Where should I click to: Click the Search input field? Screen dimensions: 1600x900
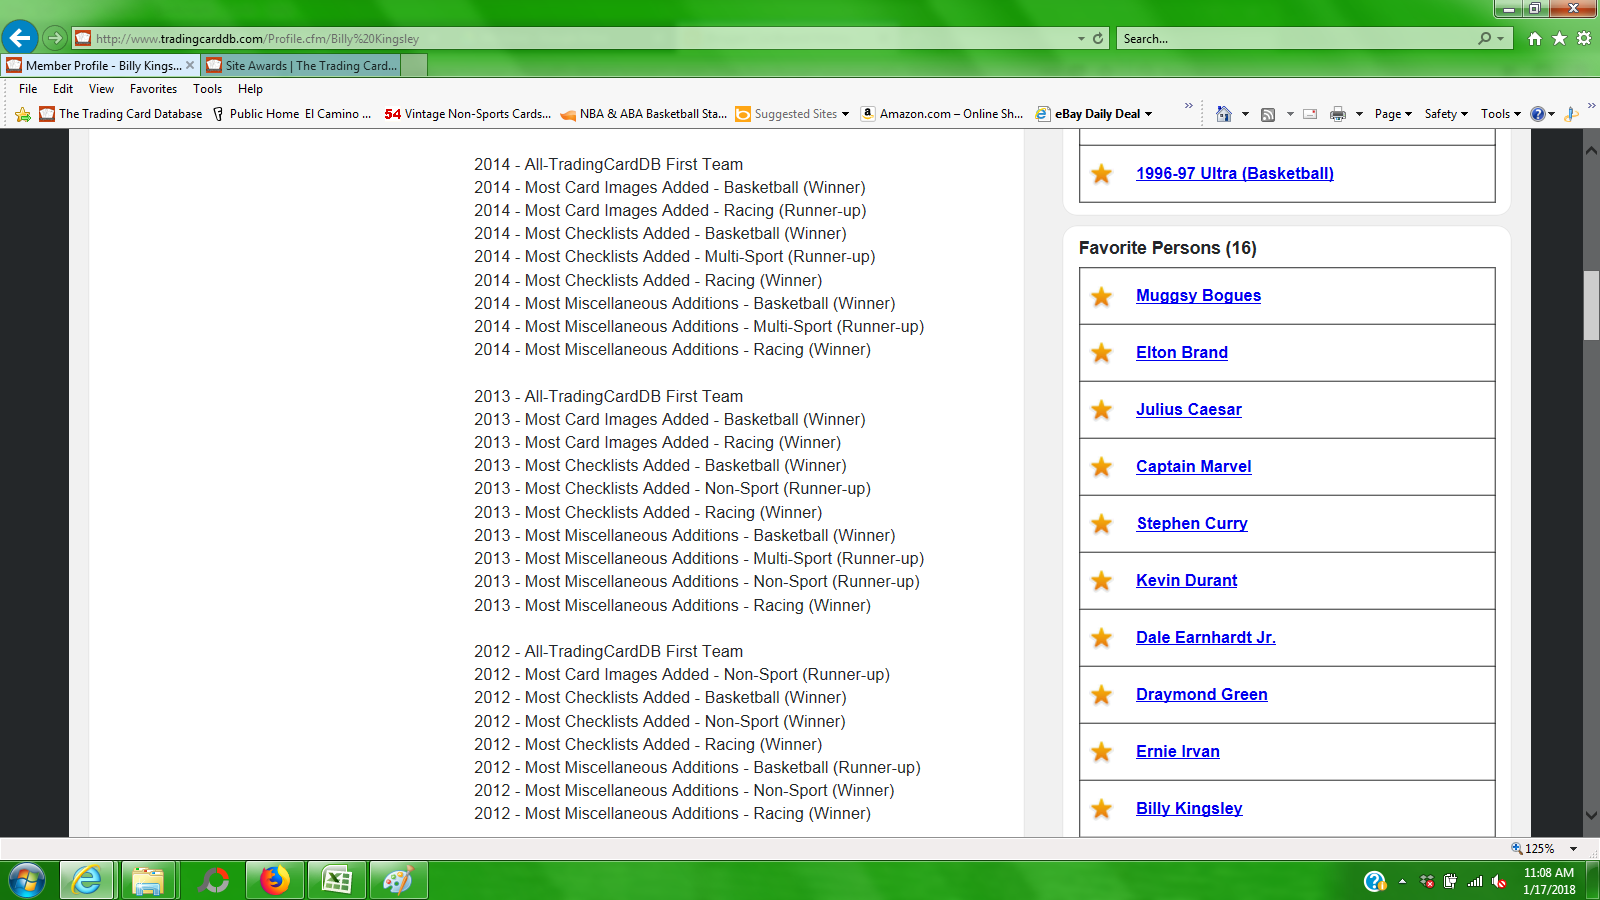(x=1298, y=39)
